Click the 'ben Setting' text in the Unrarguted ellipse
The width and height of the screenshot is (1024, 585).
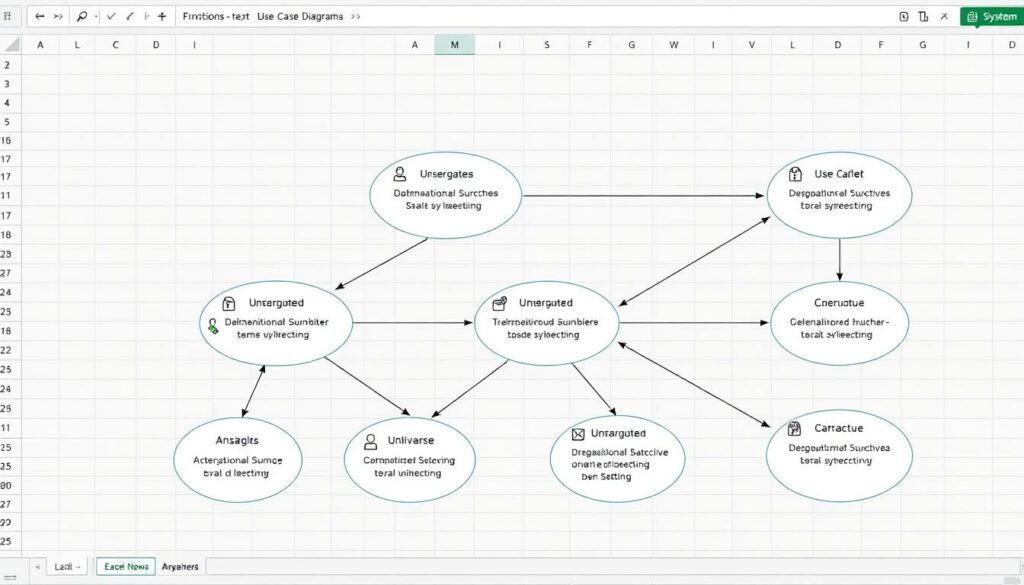click(x=606, y=477)
